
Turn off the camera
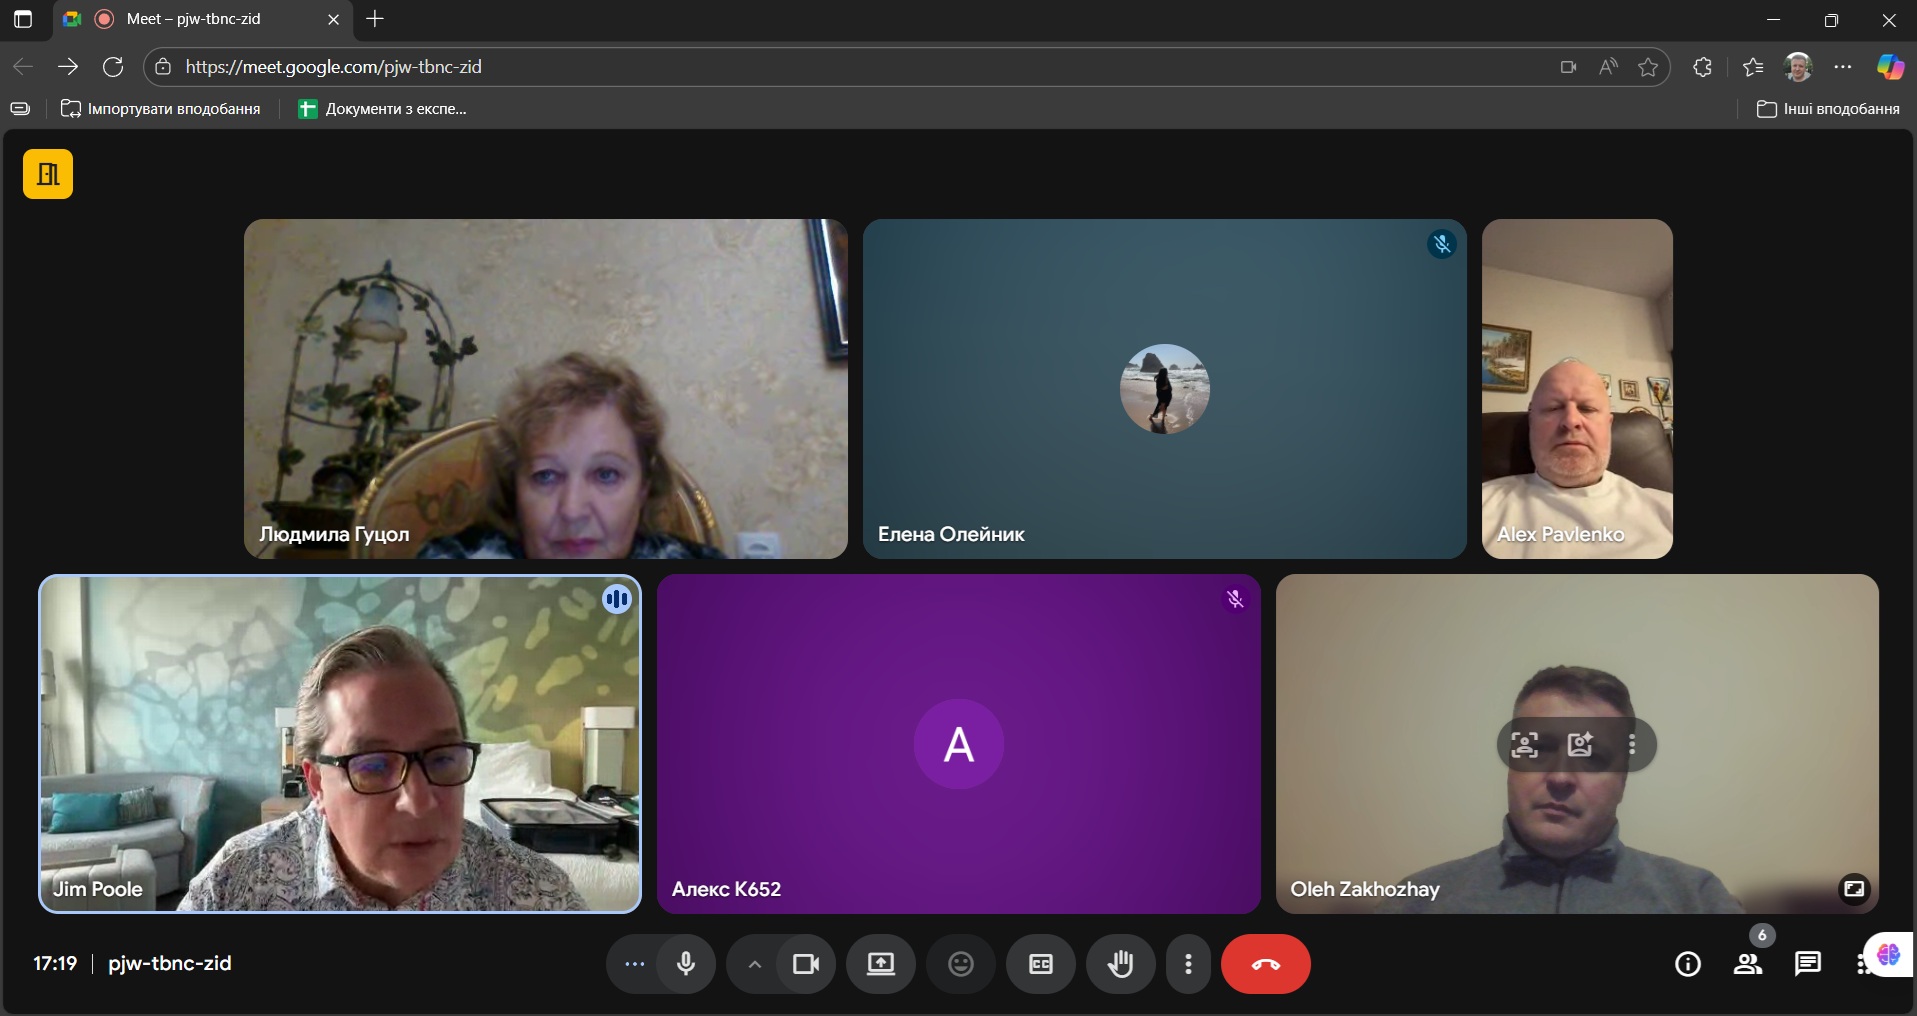coord(806,964)
